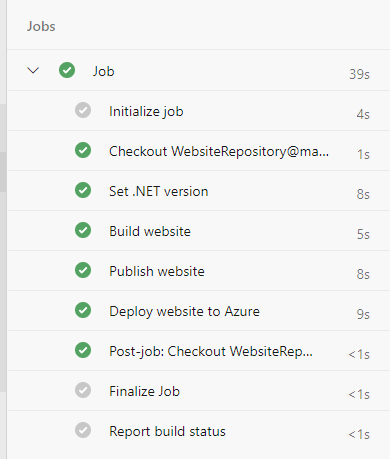Image resolution: width=390 pixels, height=459 pixels.
Task: Collapse the Job steps with the chevron
Action: pos(33,70)
